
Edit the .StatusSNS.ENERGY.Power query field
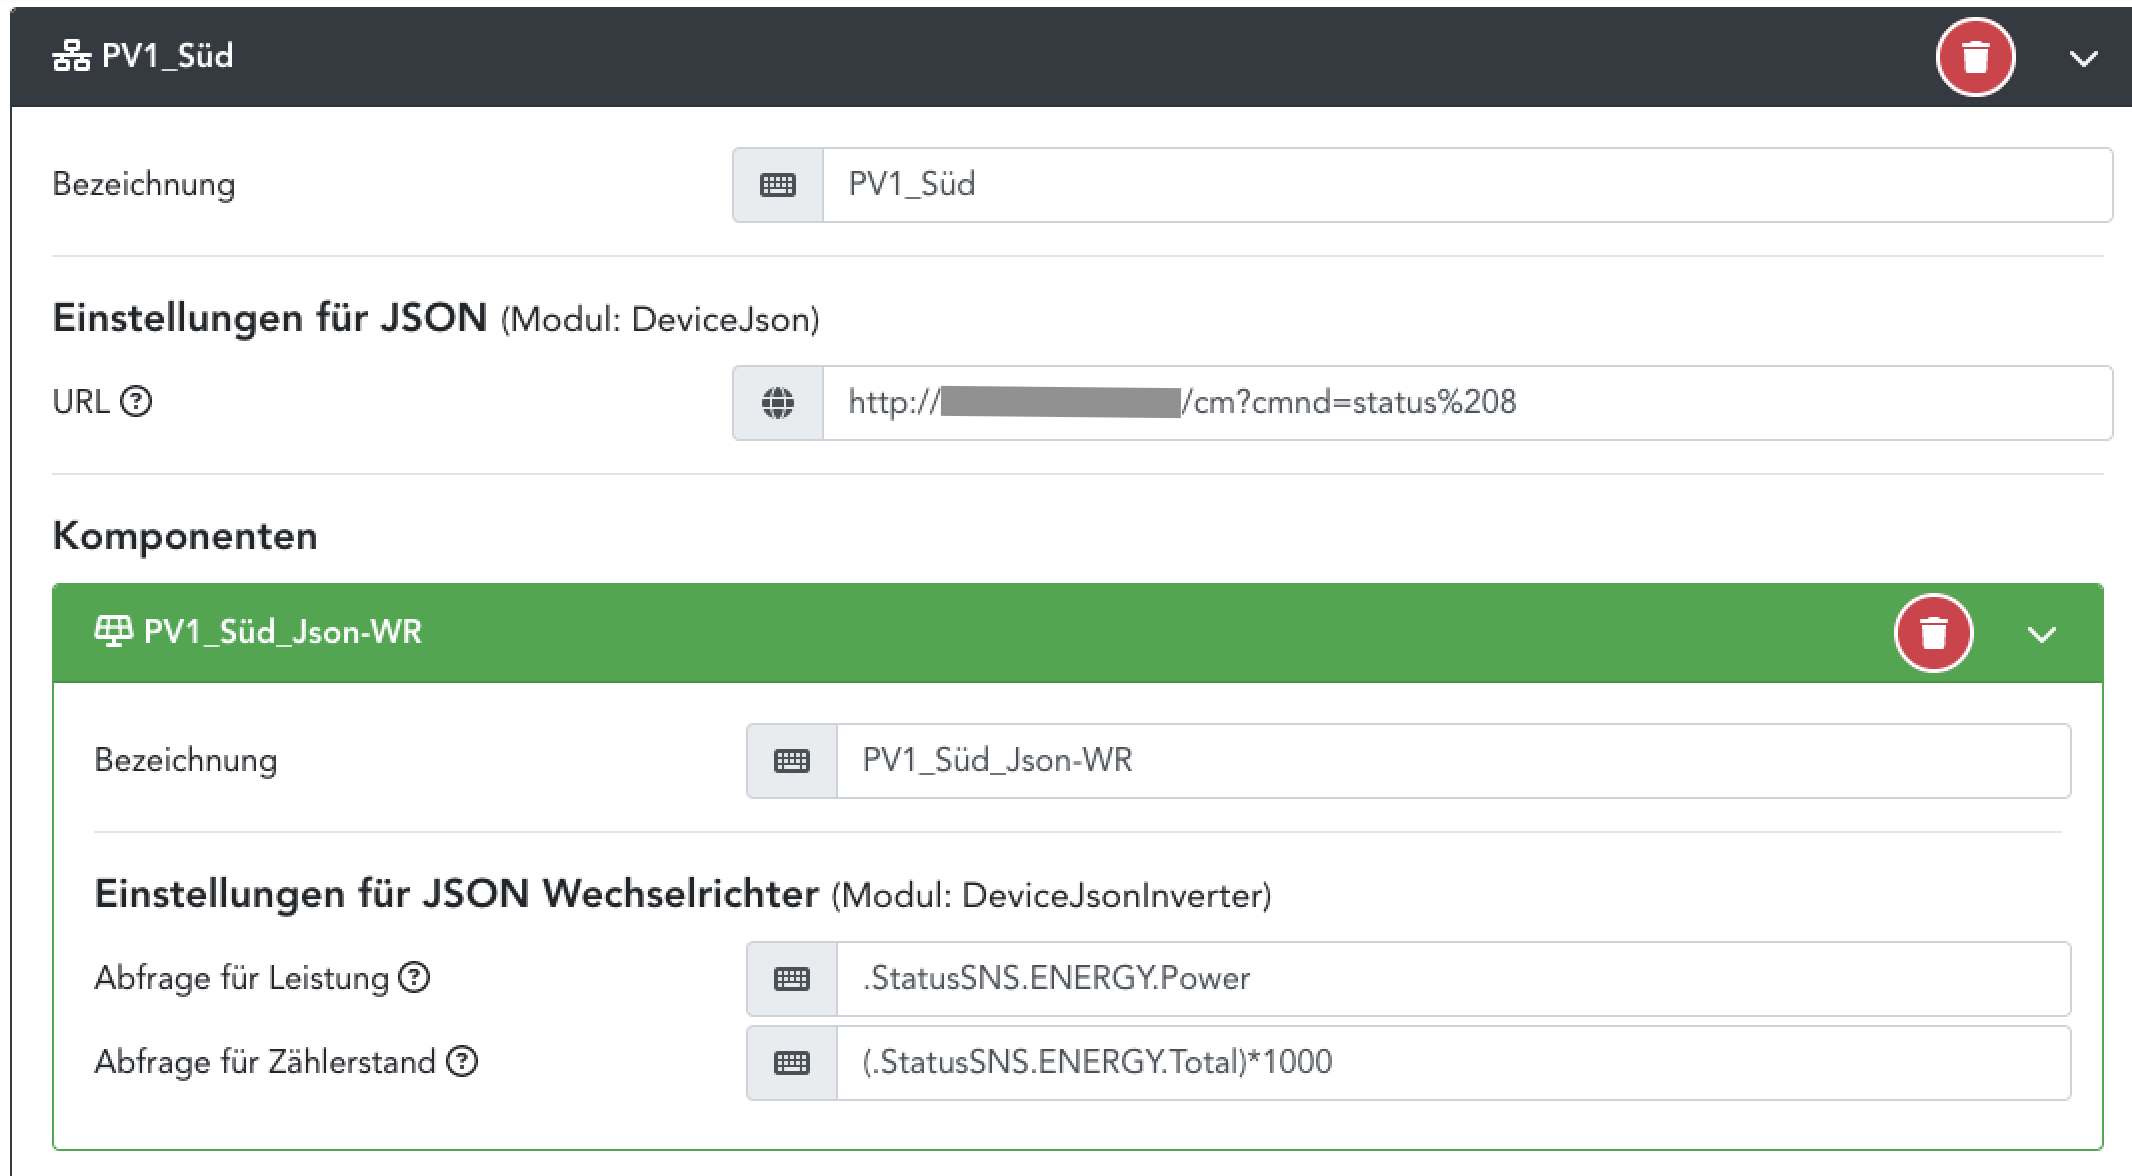click(x=1452, y=979)
